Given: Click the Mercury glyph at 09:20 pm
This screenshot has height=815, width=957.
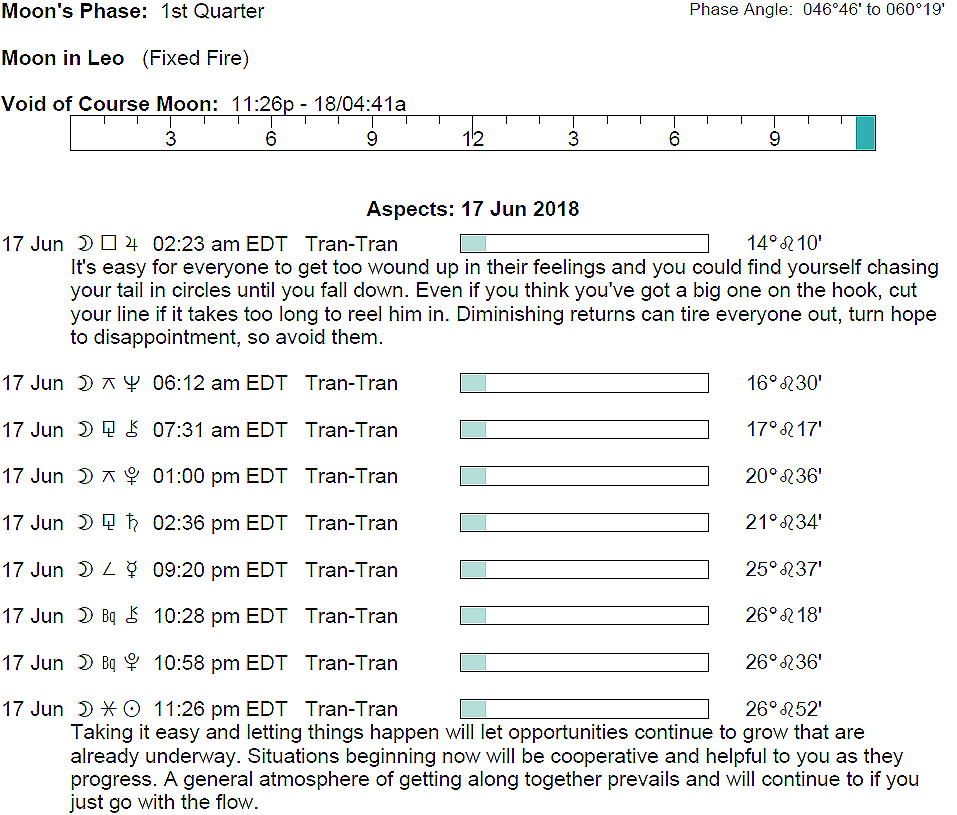Looking at the screenshot, I should (130, 570).
